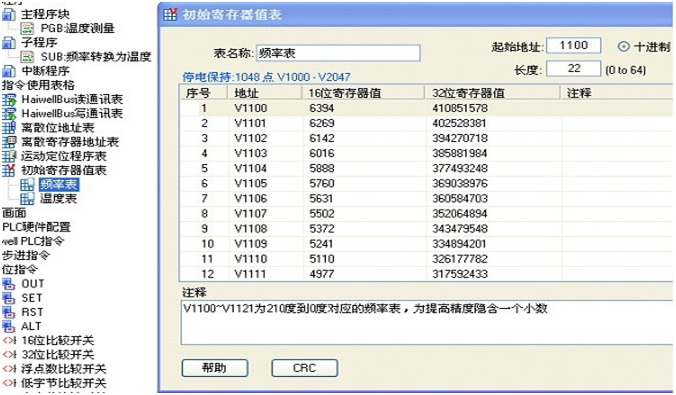Screen dimensions: 676x395
Task: Click the 表名称 input field
Action: tap(338, 53)
